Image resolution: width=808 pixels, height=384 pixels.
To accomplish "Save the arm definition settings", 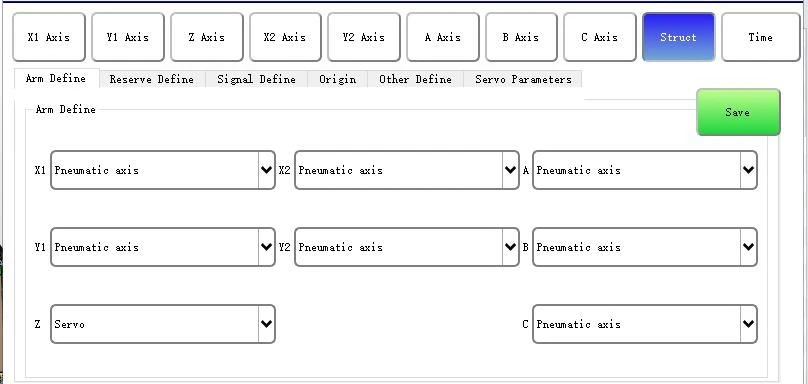I will (738, 112).
